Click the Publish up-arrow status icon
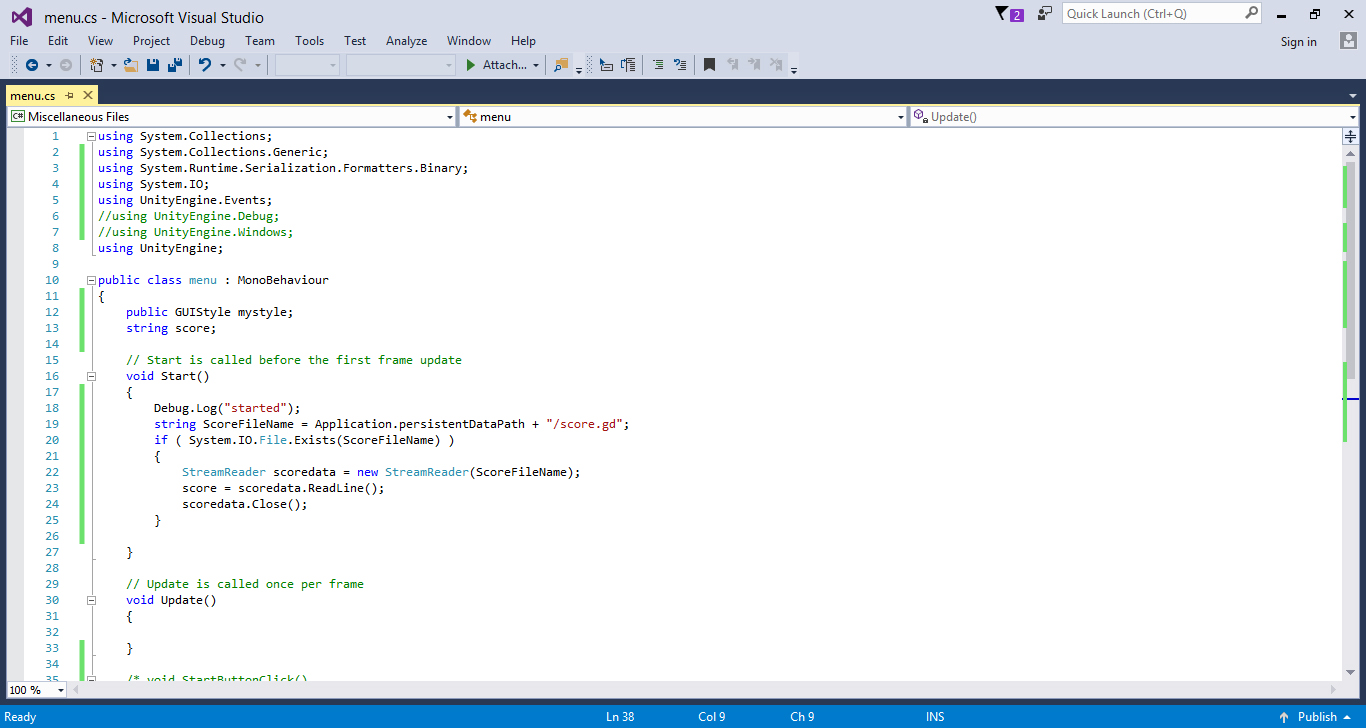This screenshot has width=1366, height=728. (1283, 717)
